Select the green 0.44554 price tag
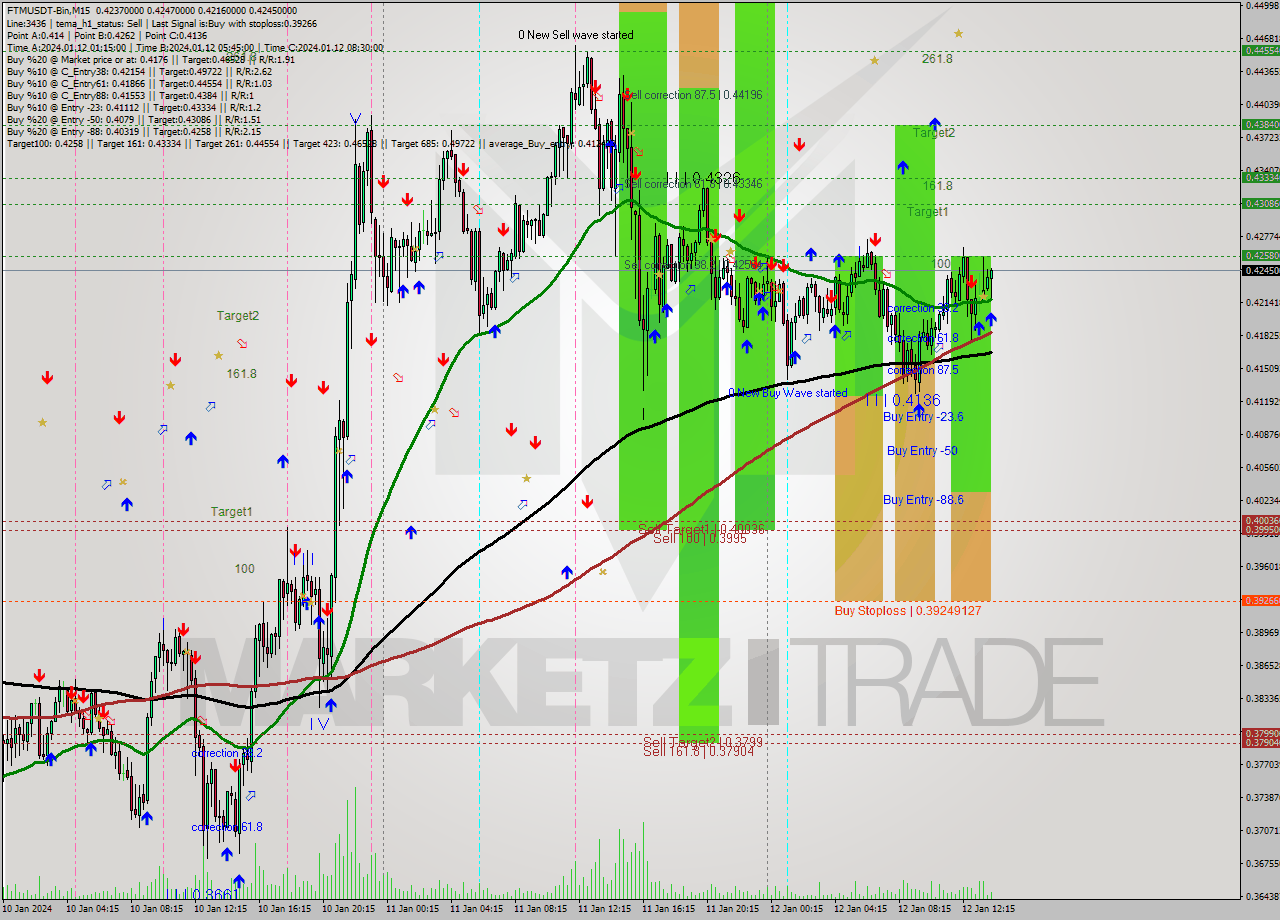This screenshot has width=1280, height=920. pyautogui.click(x=1260, y=50)
